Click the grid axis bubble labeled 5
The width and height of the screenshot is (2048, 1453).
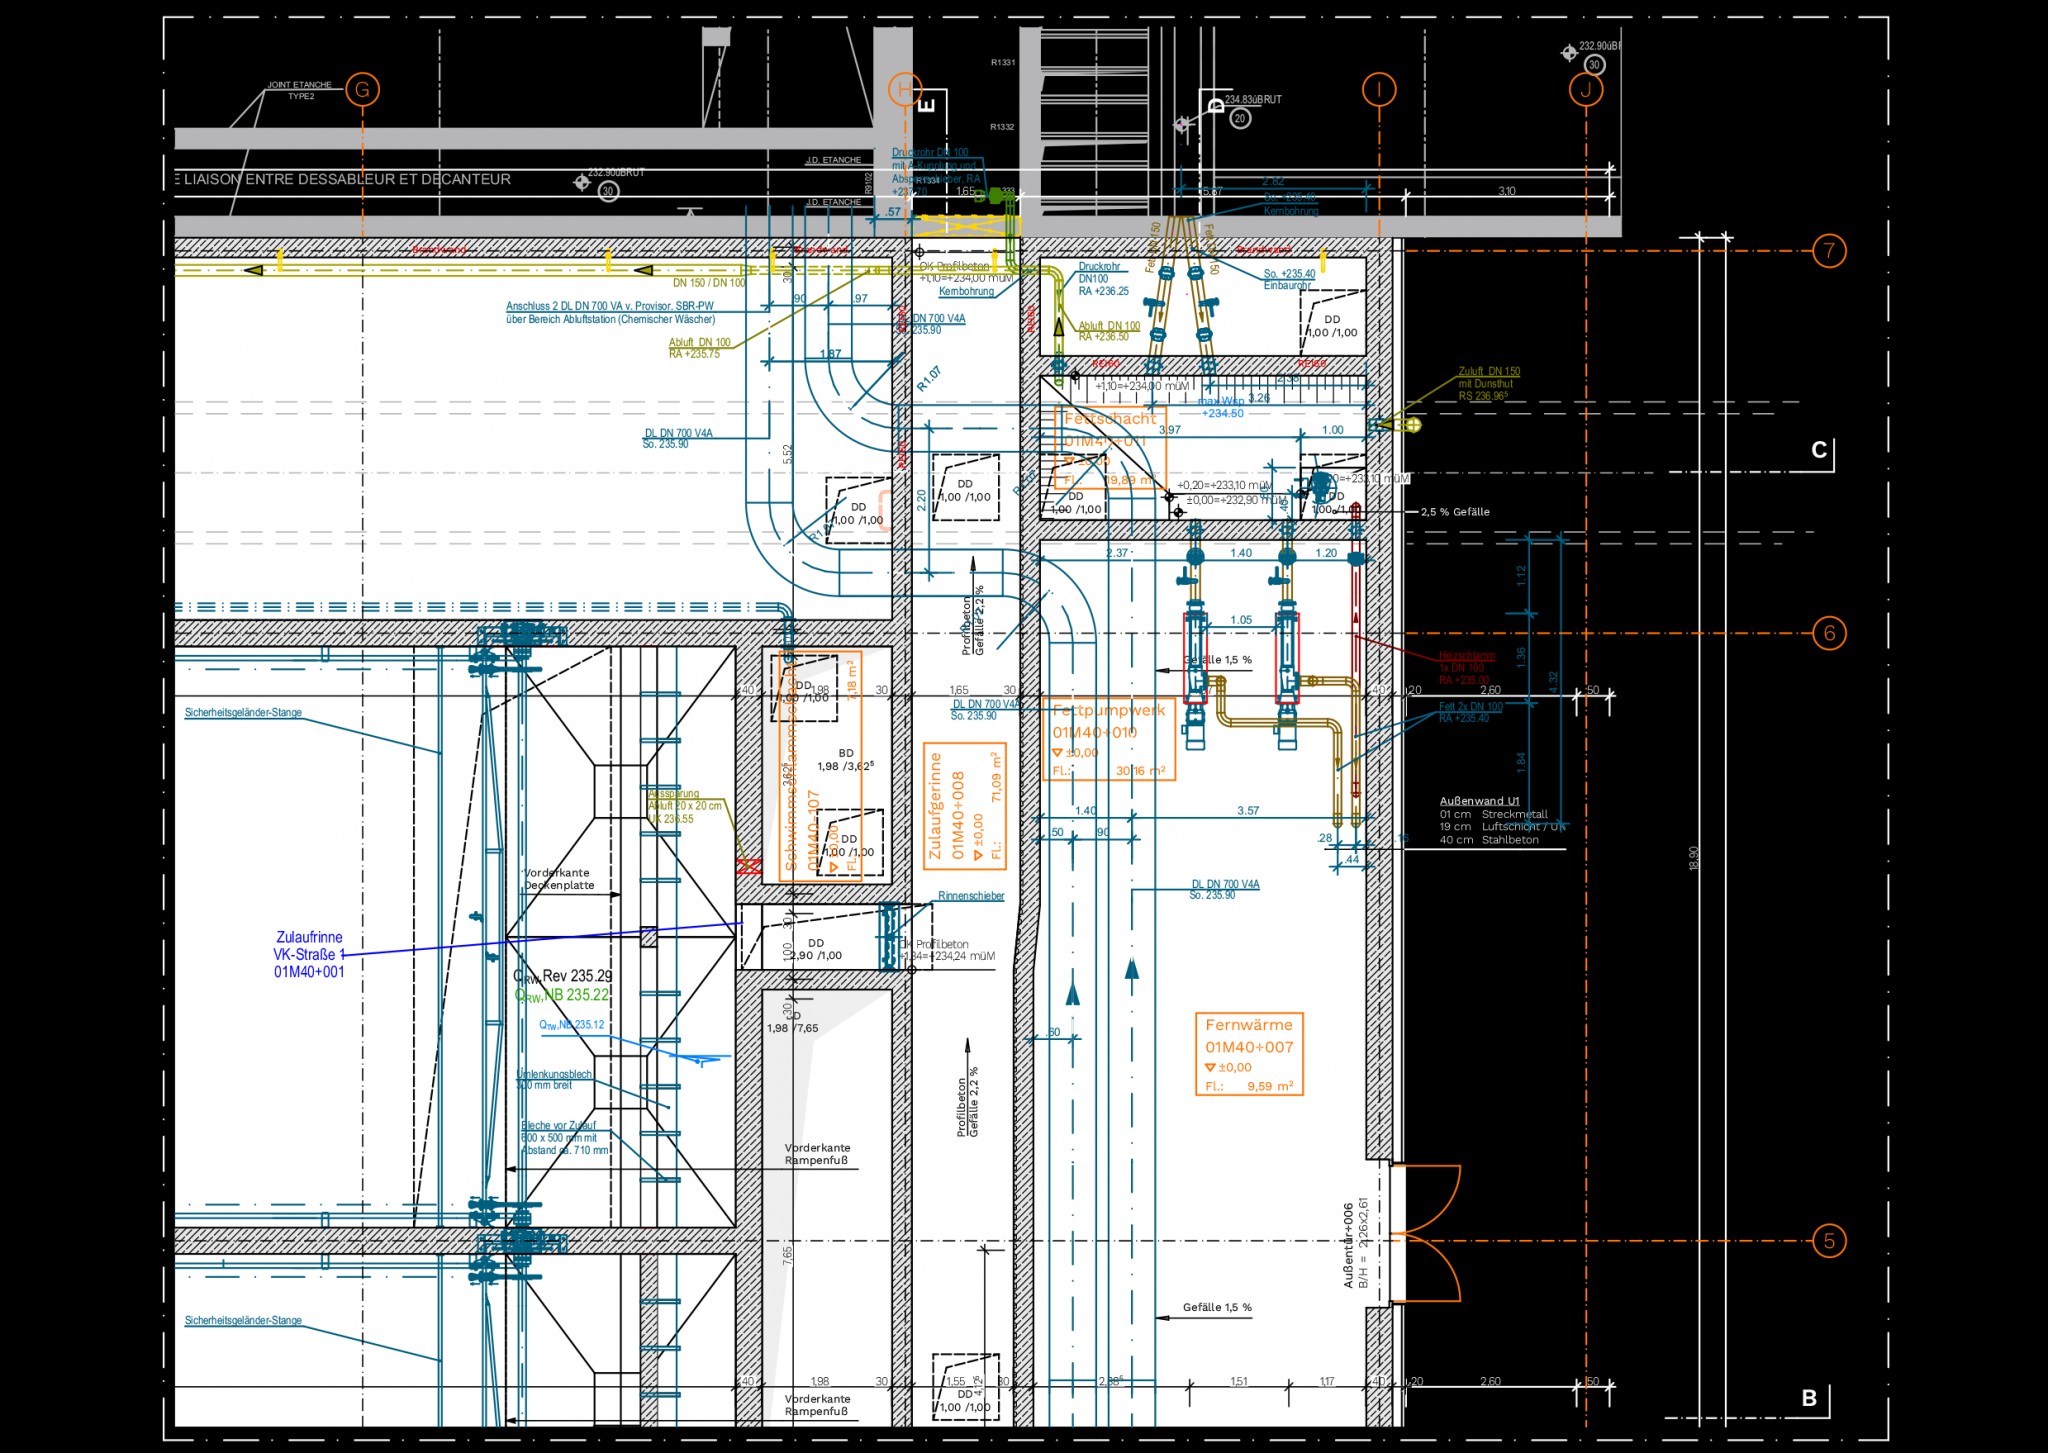(x=1829, y=1241)
